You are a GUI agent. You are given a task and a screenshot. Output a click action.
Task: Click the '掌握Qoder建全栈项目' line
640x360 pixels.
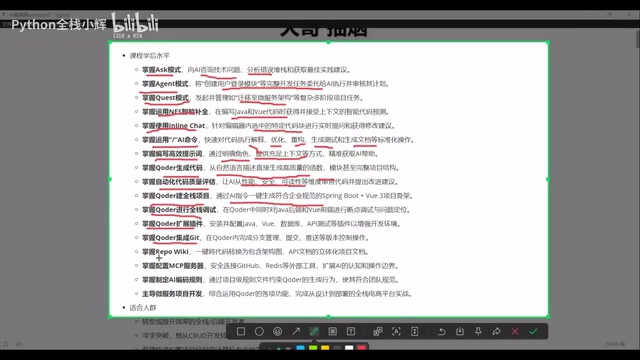click(x=278, y=196)
